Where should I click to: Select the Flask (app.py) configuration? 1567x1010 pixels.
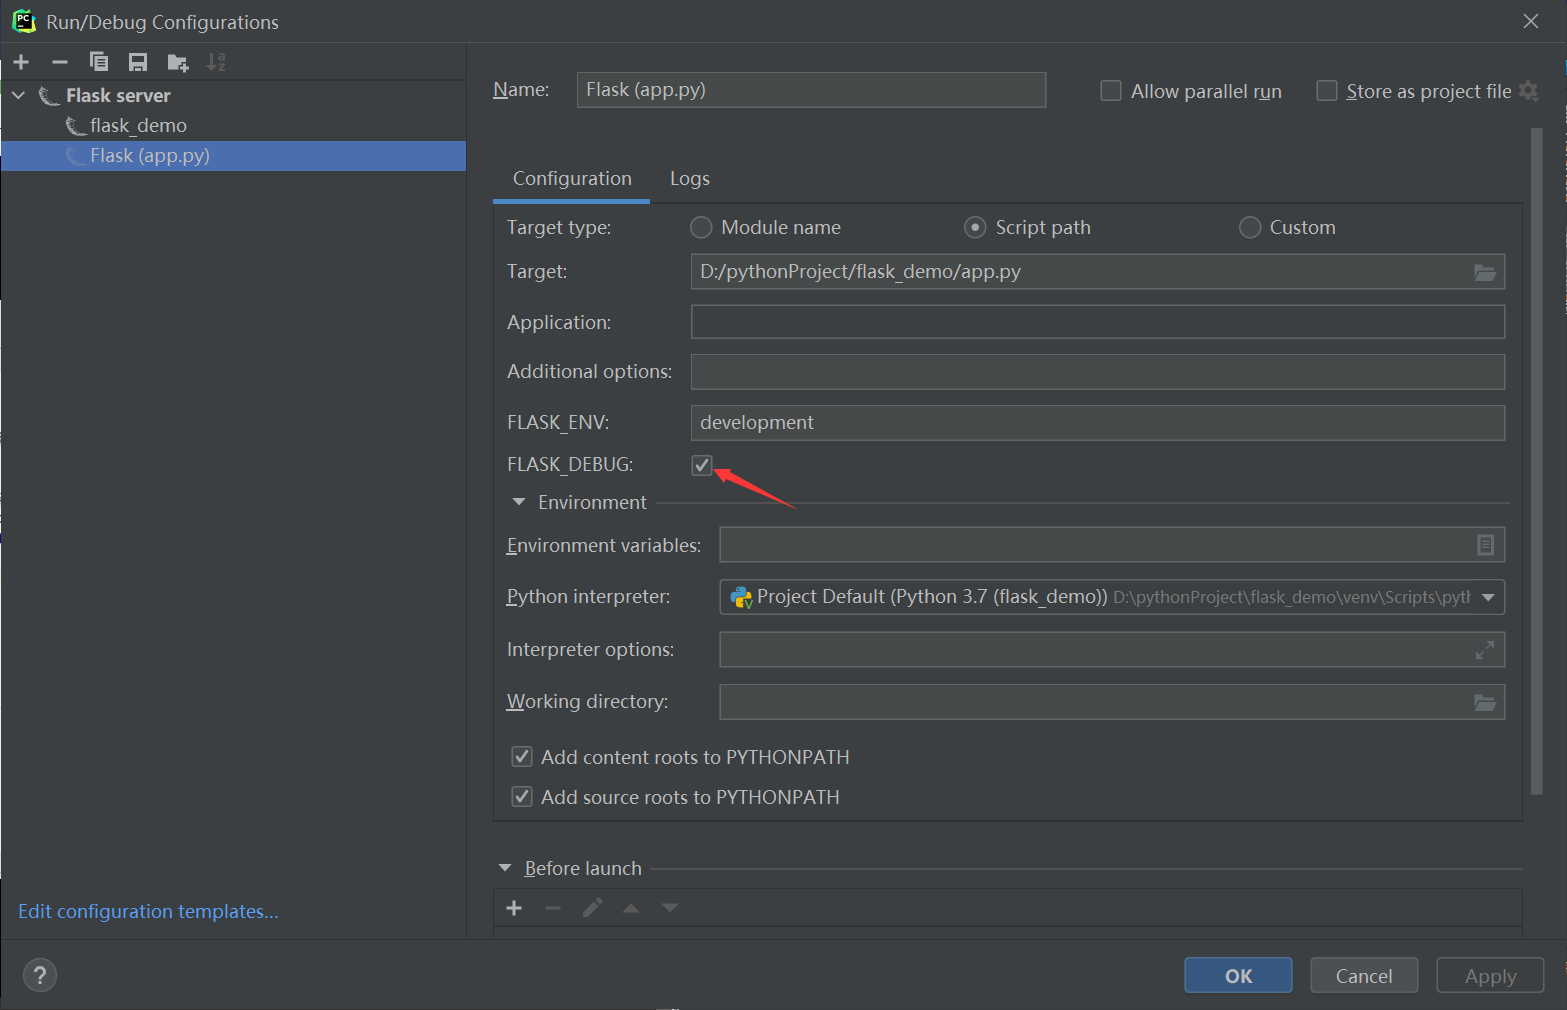click(233, 156)
